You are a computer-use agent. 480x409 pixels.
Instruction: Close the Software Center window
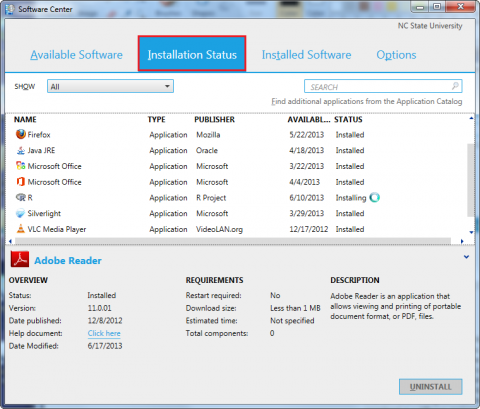point(460,7)
